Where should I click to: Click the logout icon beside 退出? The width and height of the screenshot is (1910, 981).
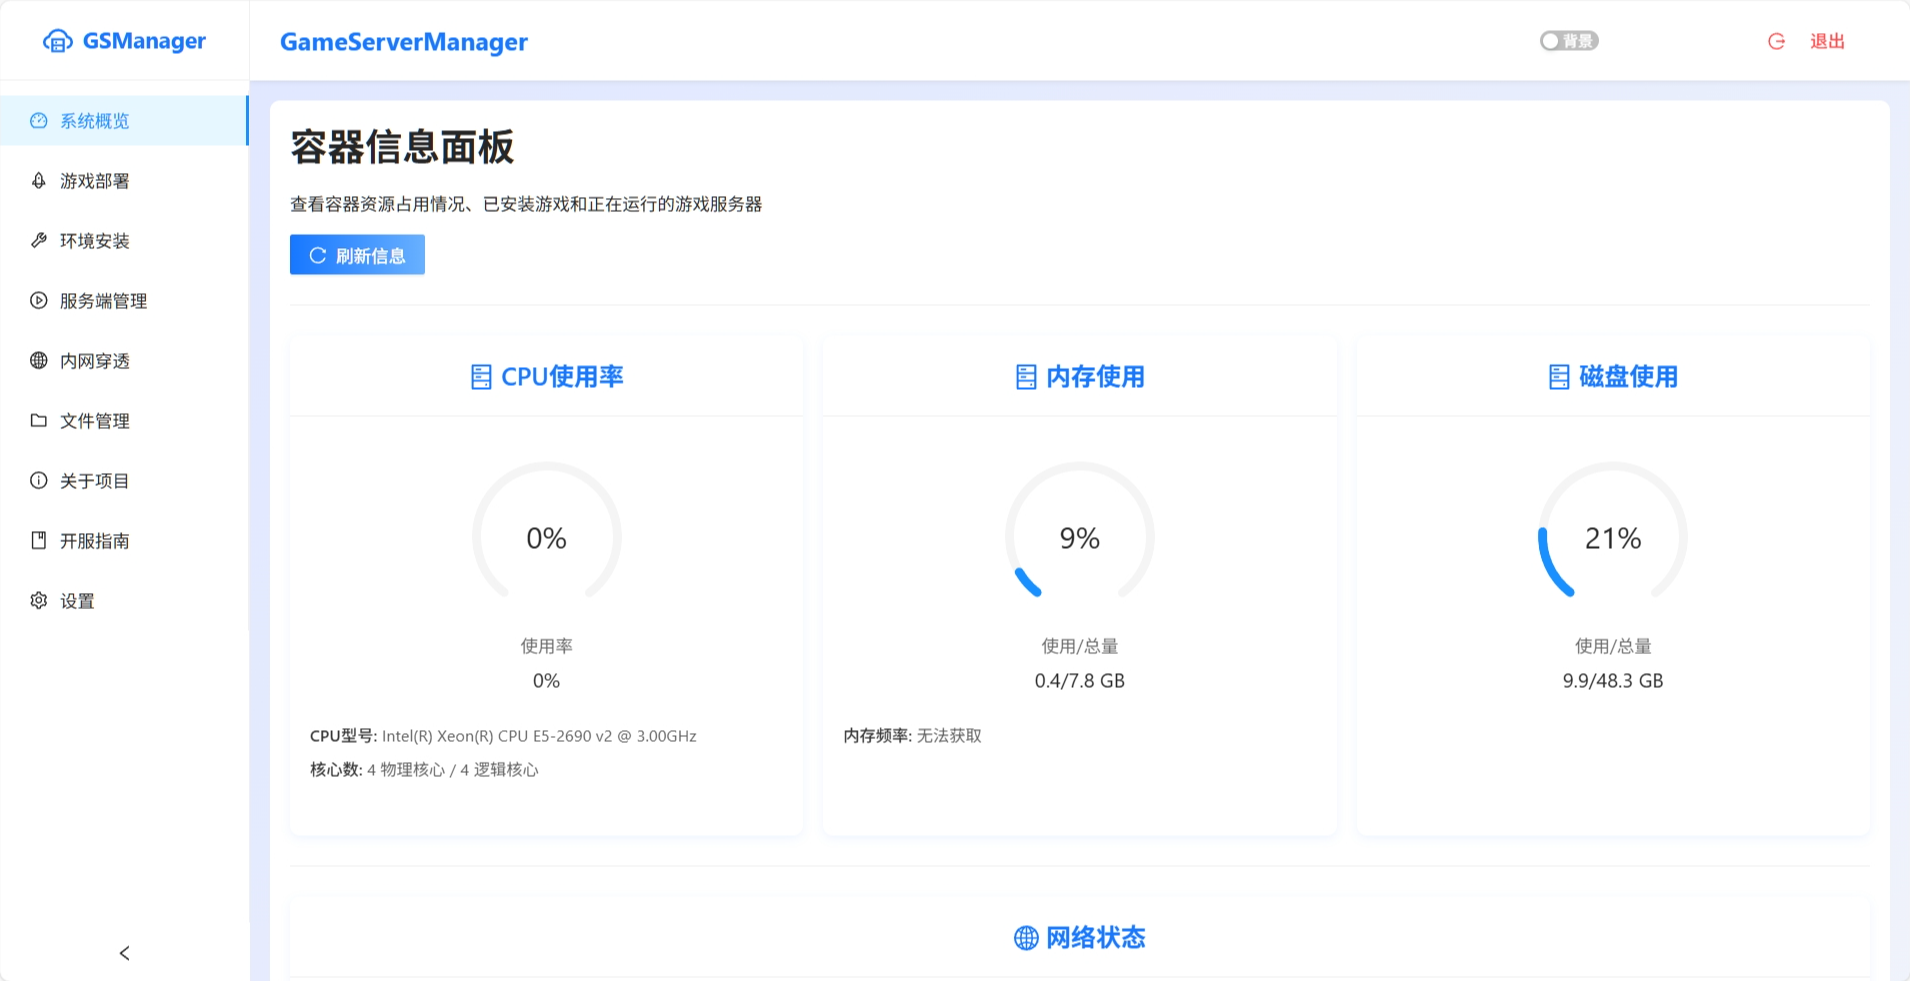point(1777,41)
